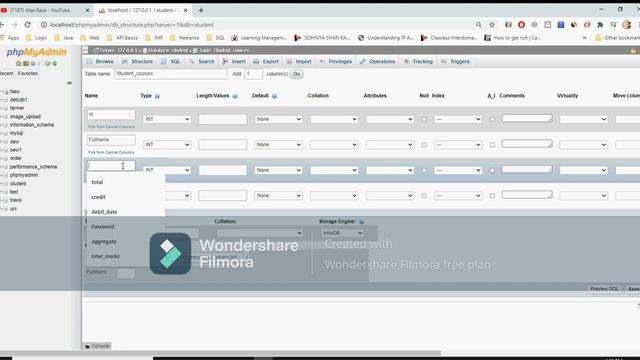Click the Go button beside Add column(s)
Image resolution: width=640 pixels, height=360 pixels.
pyautogui.click(x=296, y=74)
